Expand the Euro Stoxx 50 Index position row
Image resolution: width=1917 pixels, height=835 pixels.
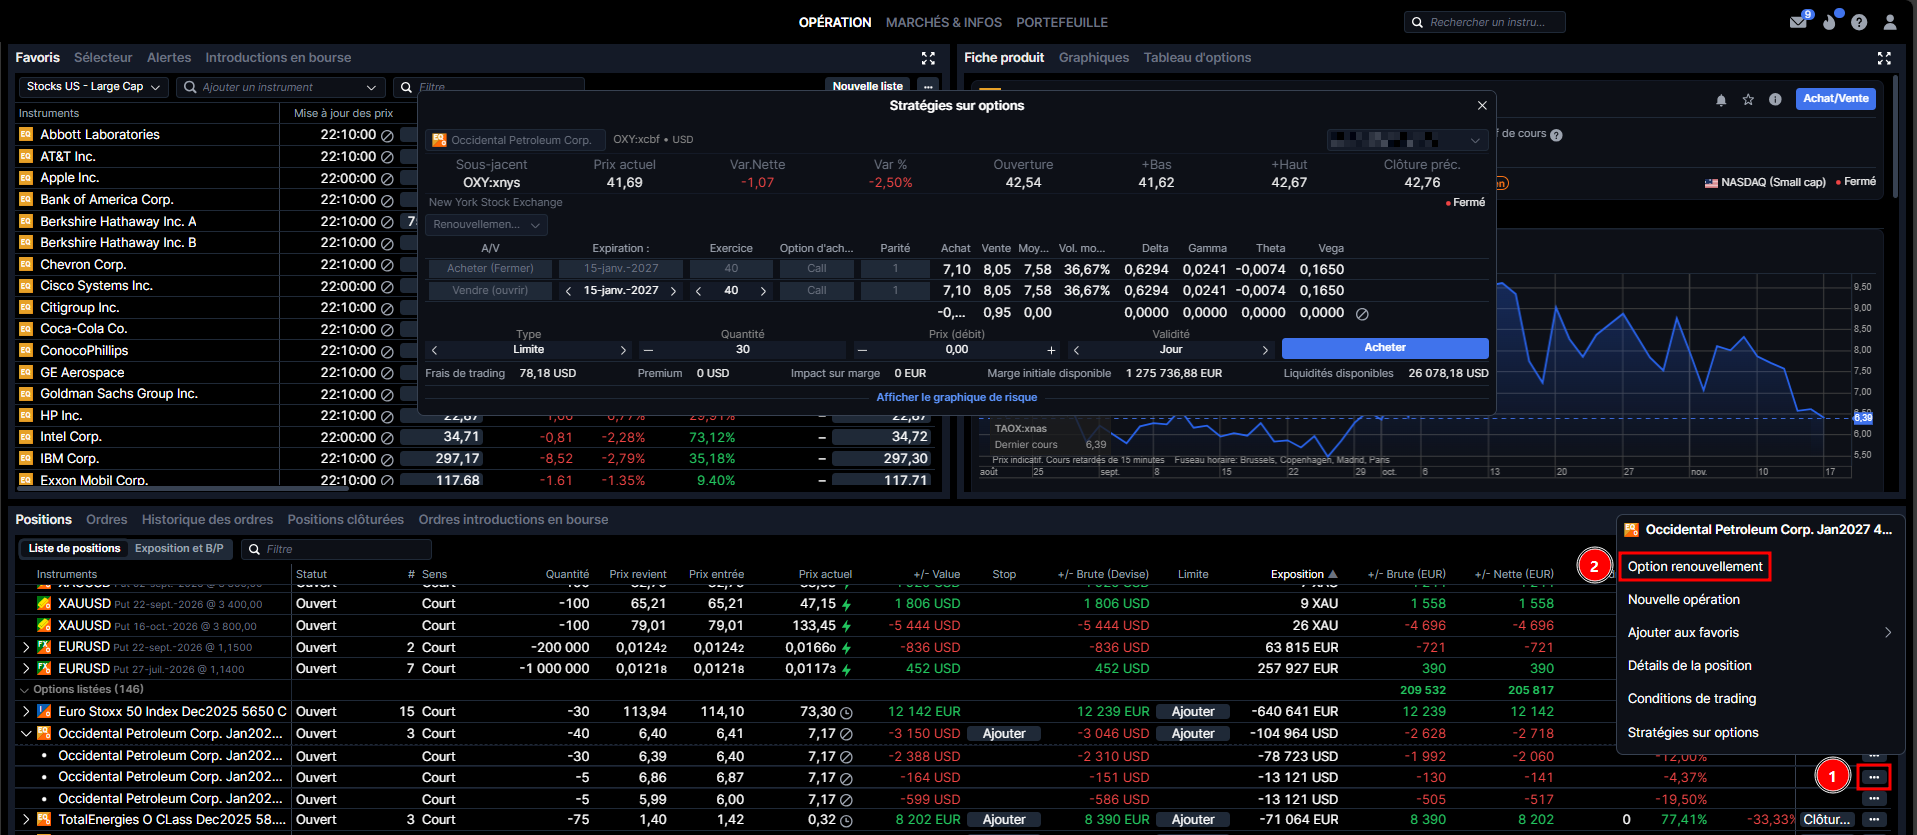coord(25,712)
